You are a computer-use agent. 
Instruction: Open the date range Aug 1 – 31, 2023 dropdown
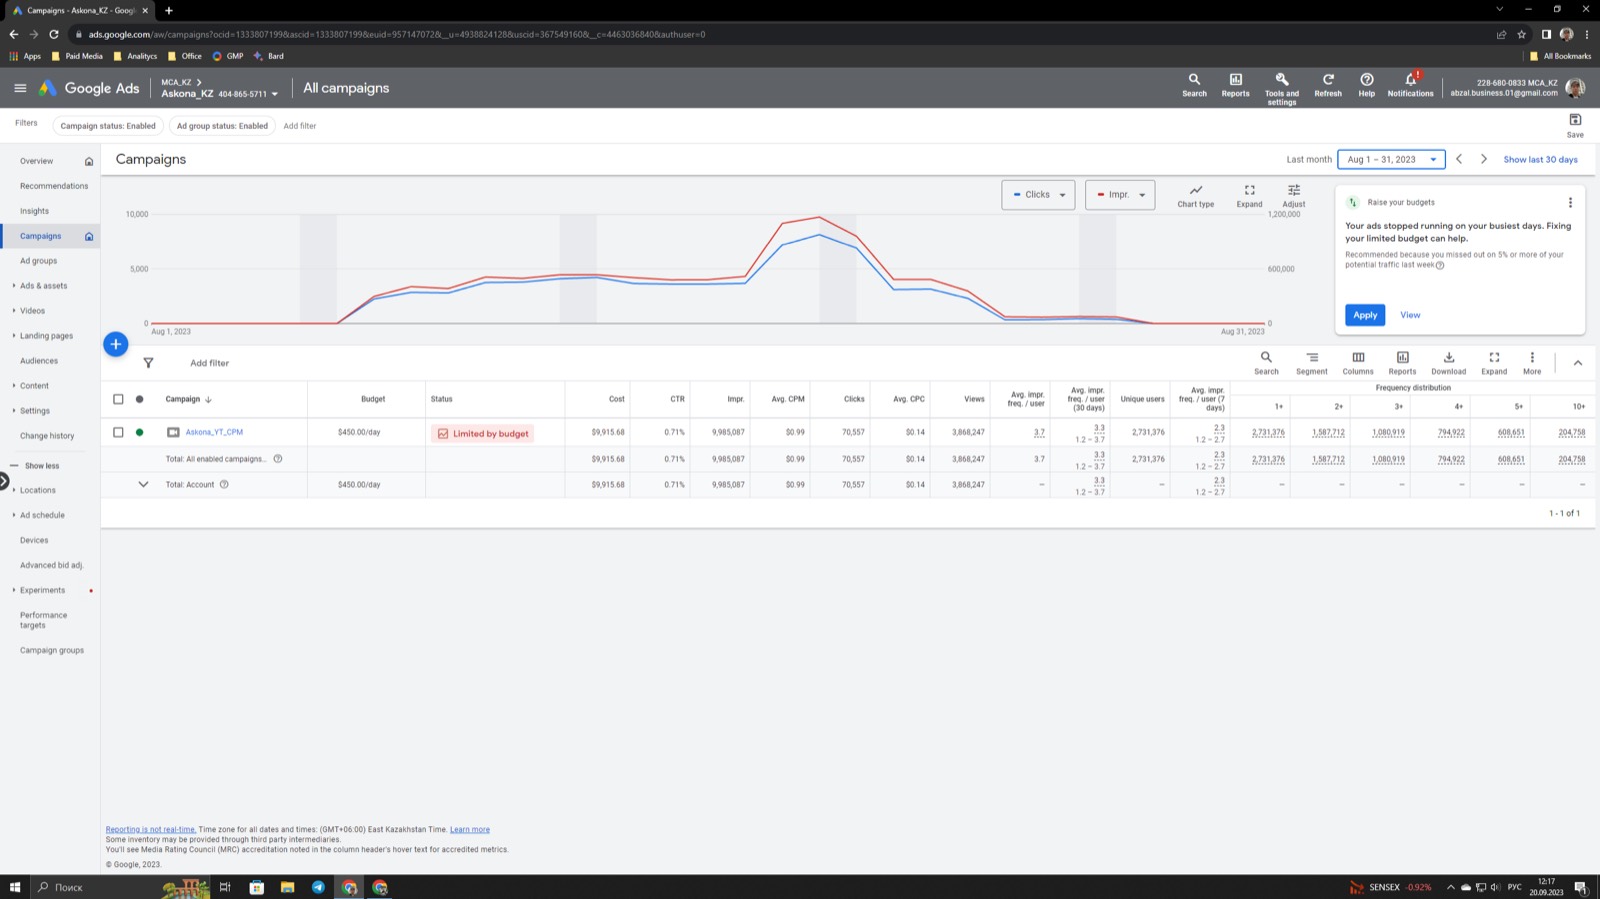(x=1391, y=160)
